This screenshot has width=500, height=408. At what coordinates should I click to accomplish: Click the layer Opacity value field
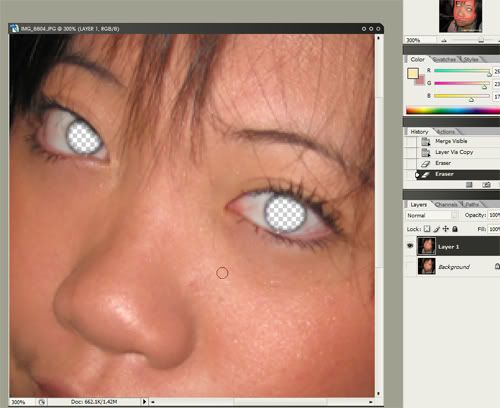pyautogui.click(x=494, y=215)
